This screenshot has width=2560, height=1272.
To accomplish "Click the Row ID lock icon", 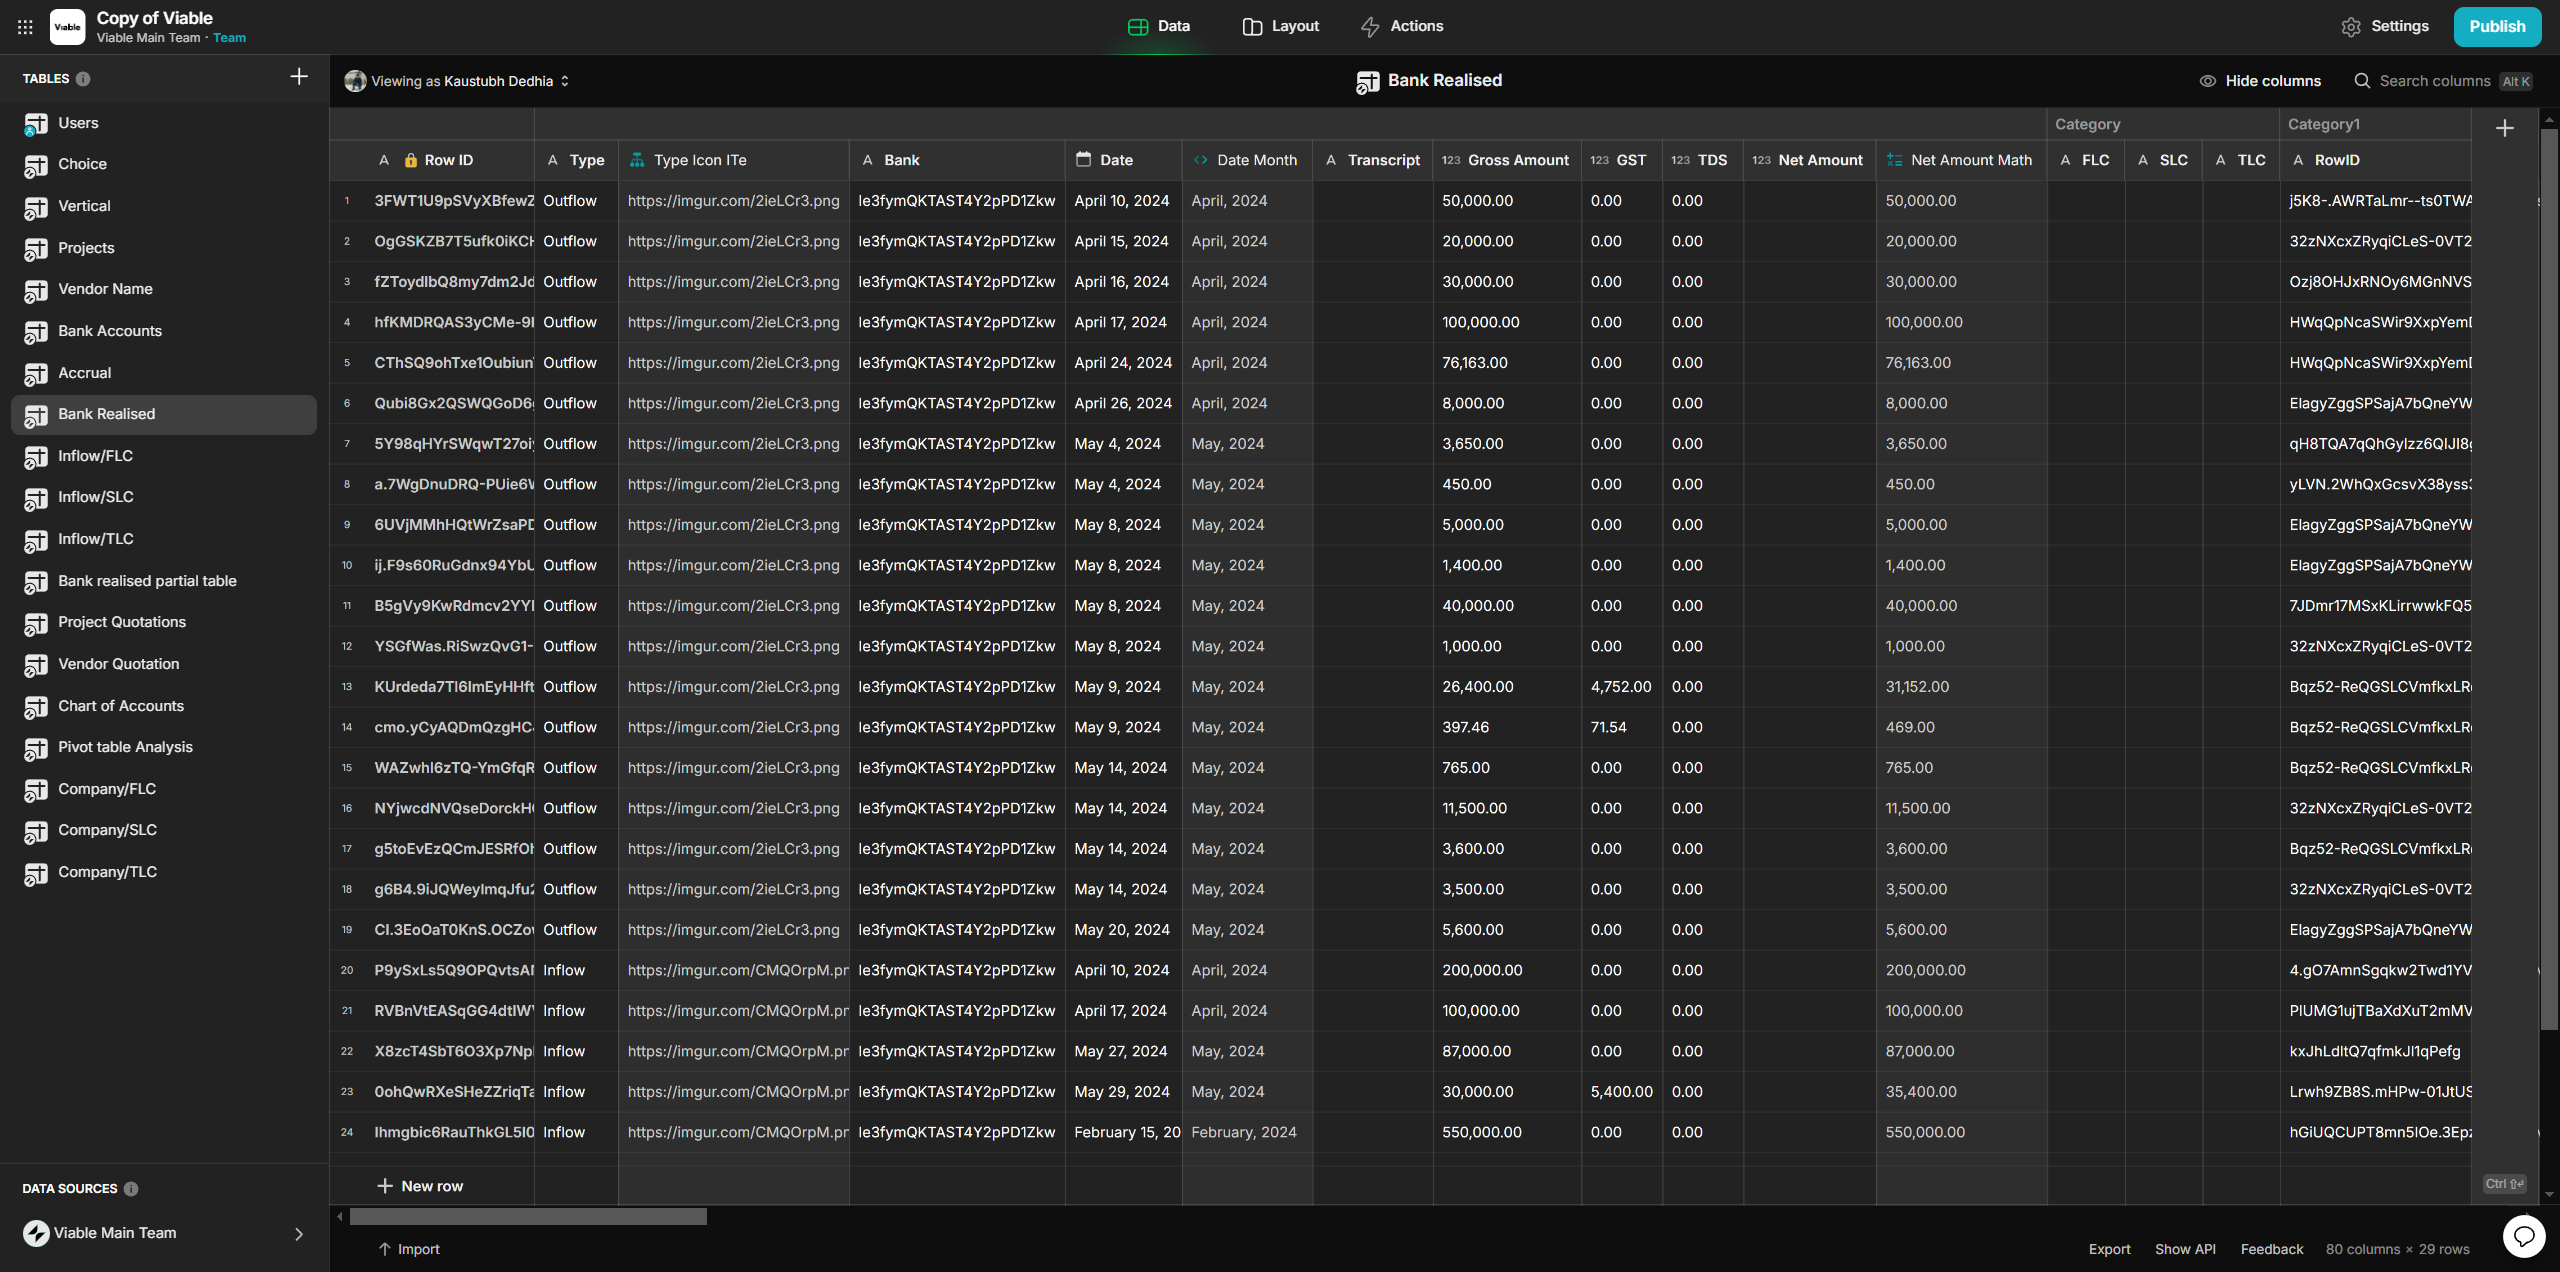I will pos(411,160).
